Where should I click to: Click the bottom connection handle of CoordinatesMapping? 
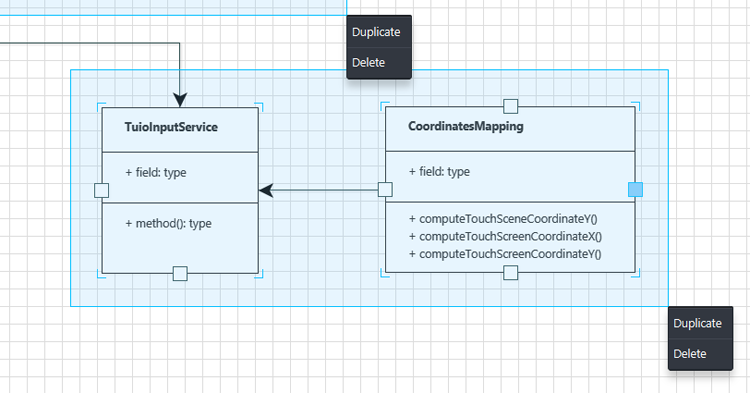pyautogui.click(x=510, y=273)
